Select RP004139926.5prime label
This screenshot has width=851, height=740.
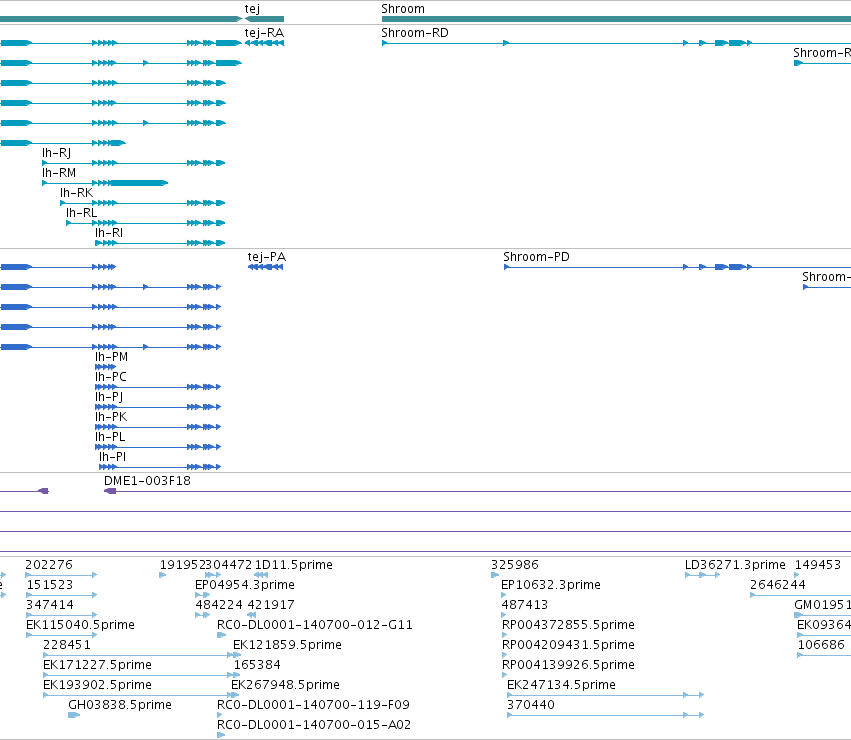pyautogui.click(x=568, y=665)
